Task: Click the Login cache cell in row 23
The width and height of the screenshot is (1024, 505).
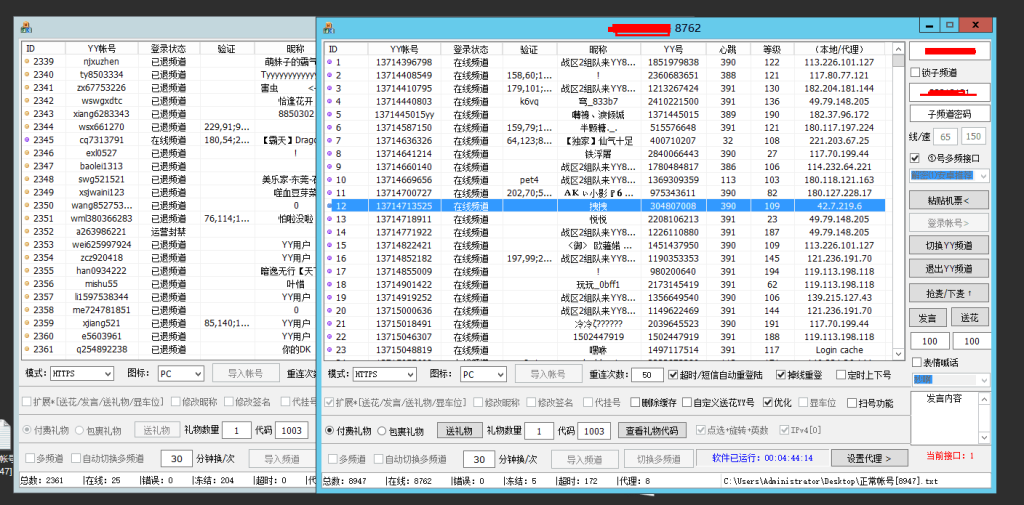Action: click(839, 350)
